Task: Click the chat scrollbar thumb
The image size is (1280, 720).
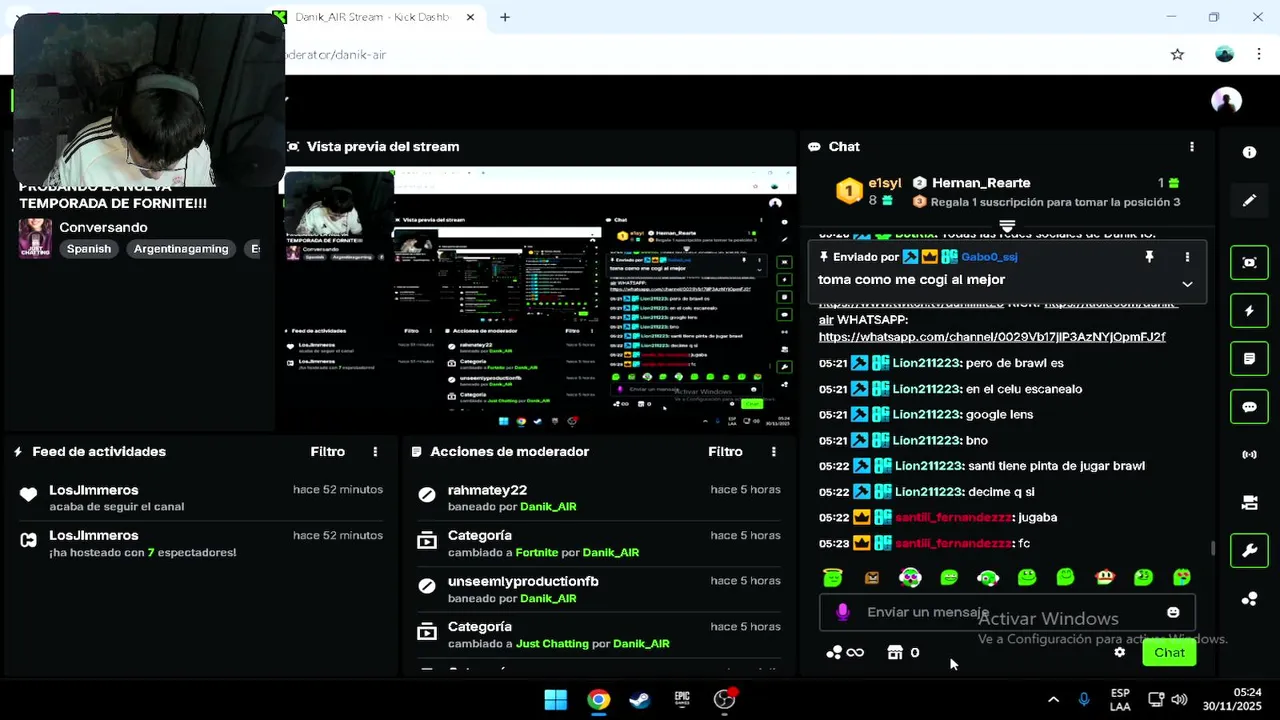Action: 1213,548
